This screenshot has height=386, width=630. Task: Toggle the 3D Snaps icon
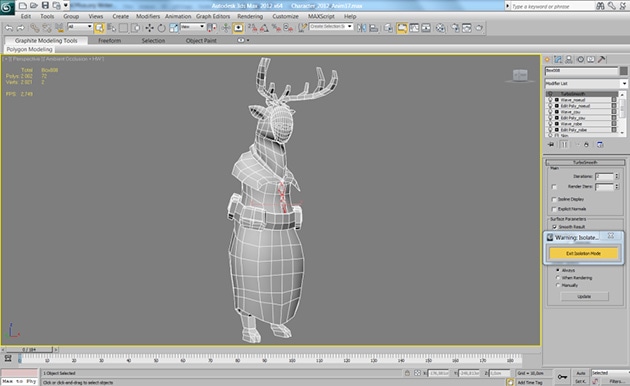tap(252, 28)
